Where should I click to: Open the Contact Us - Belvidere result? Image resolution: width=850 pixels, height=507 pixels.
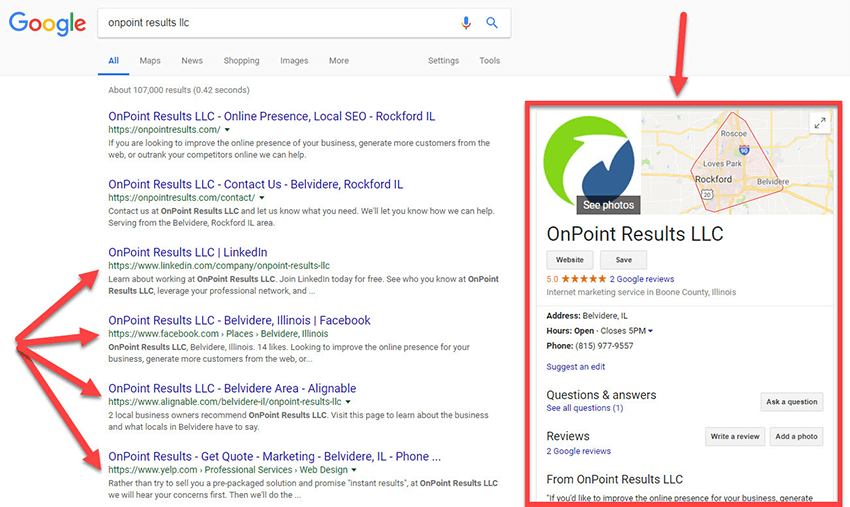pyautogui.click(x=255, y=184)
